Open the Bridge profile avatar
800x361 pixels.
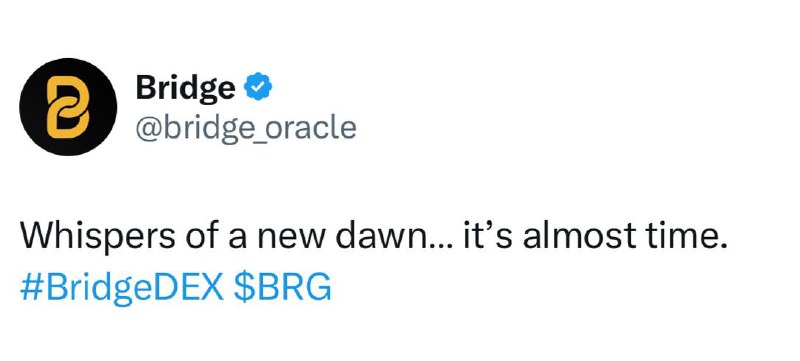coord(68,107)
